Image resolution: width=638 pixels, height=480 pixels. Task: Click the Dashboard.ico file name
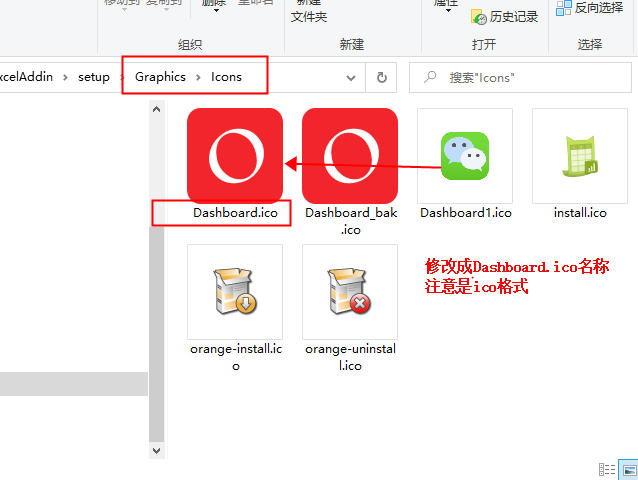pos(235,213)
